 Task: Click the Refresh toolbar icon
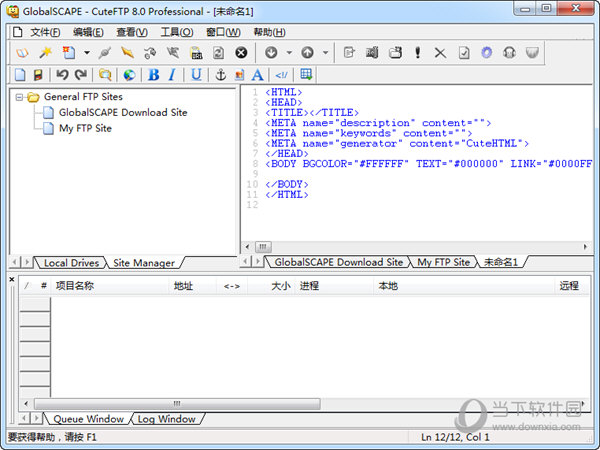[218, 52]
